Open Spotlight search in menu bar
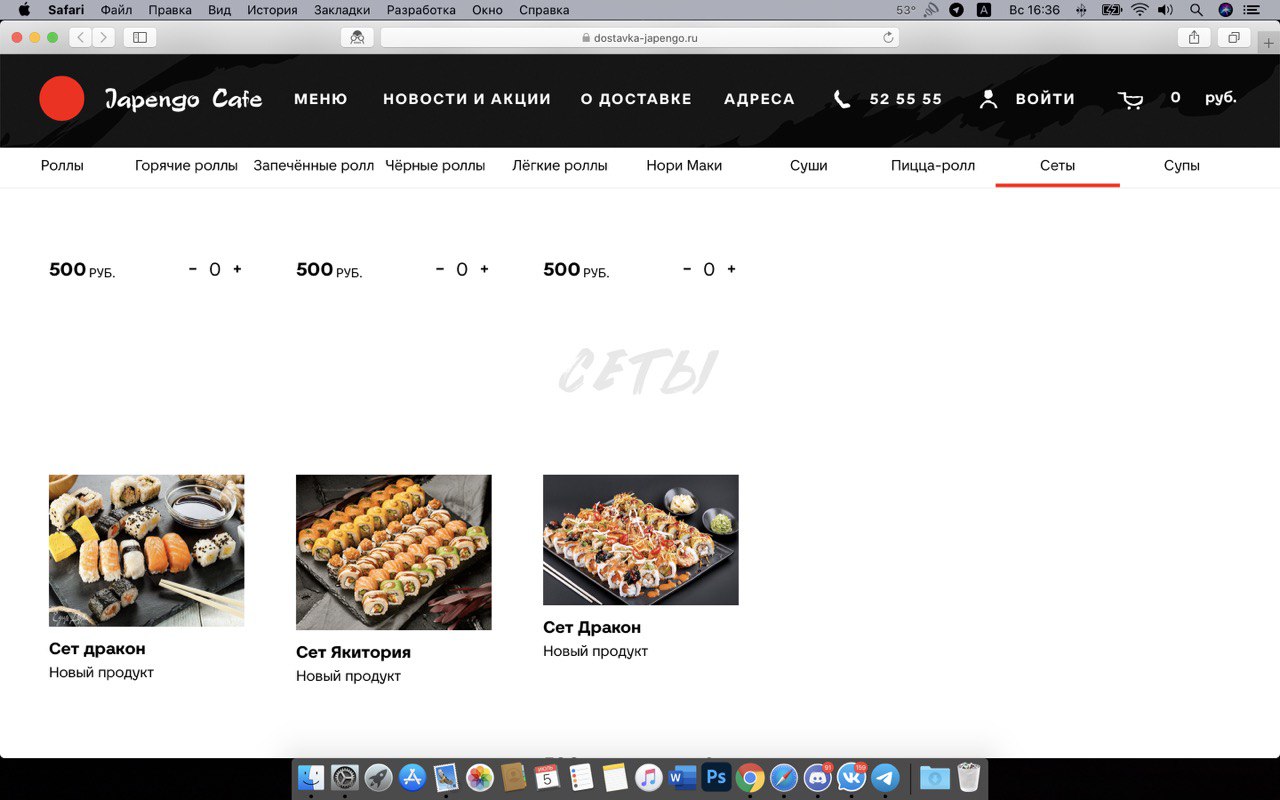The width and height of the screenshot is (1280, 800). point(1196,10)
